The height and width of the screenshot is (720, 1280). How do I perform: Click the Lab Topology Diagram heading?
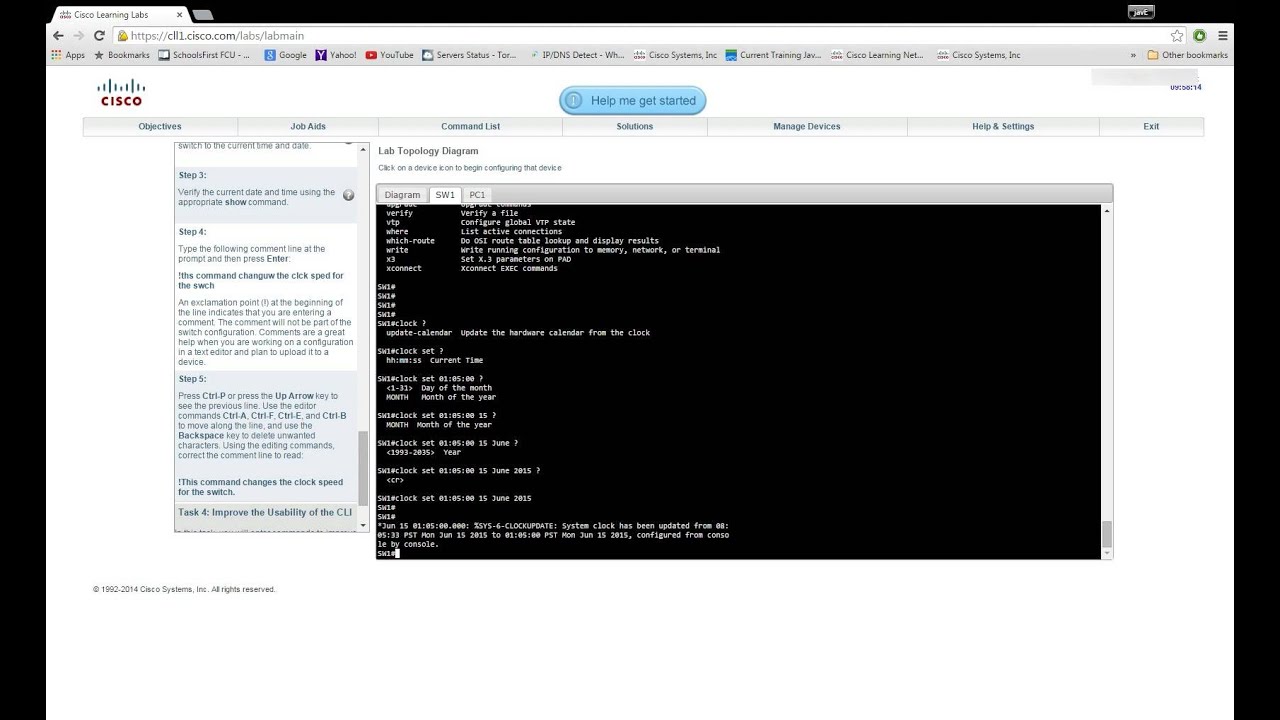point(428,151)
